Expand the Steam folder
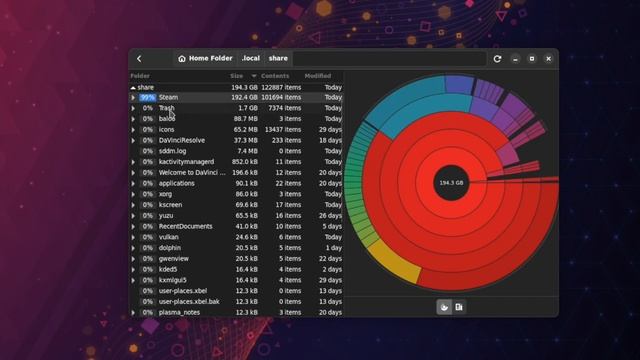640x360 pixels. 133,98
